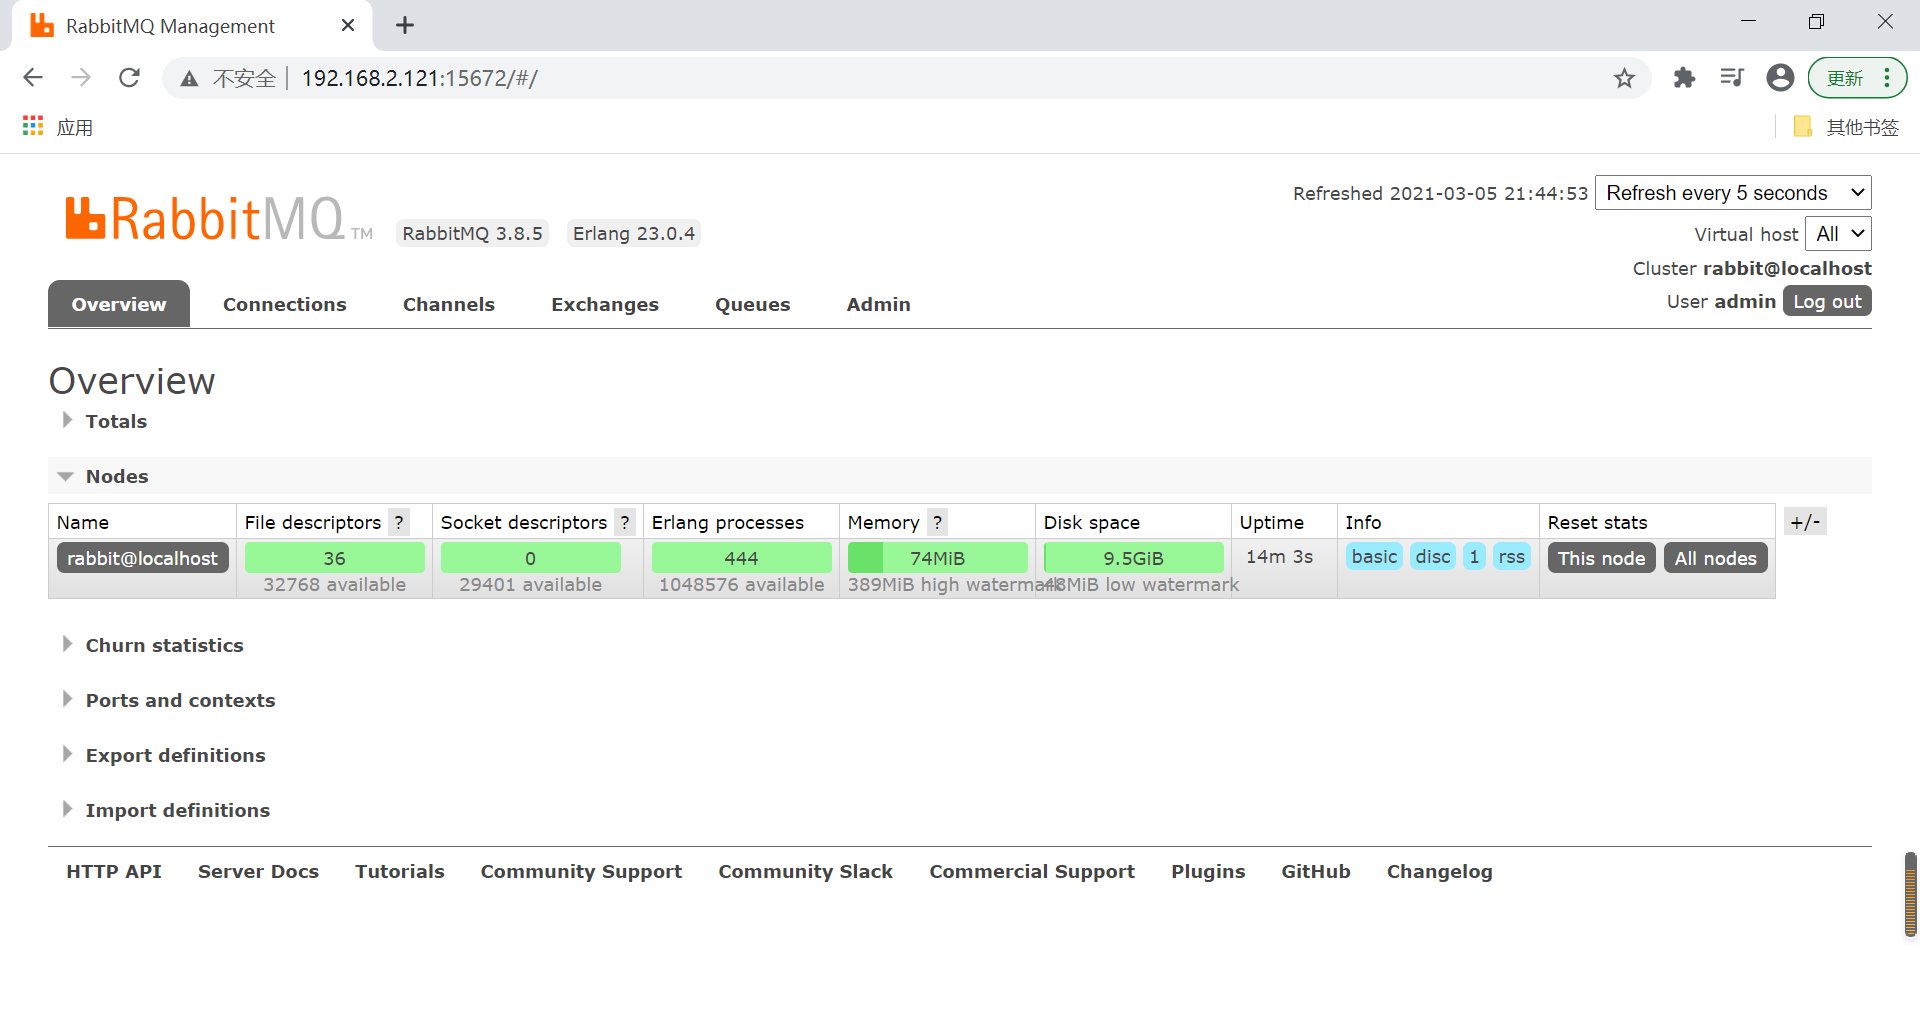This screenshot has width=1920, height=1034.
Task: Click the 更新 update button
Action: 1845,78
